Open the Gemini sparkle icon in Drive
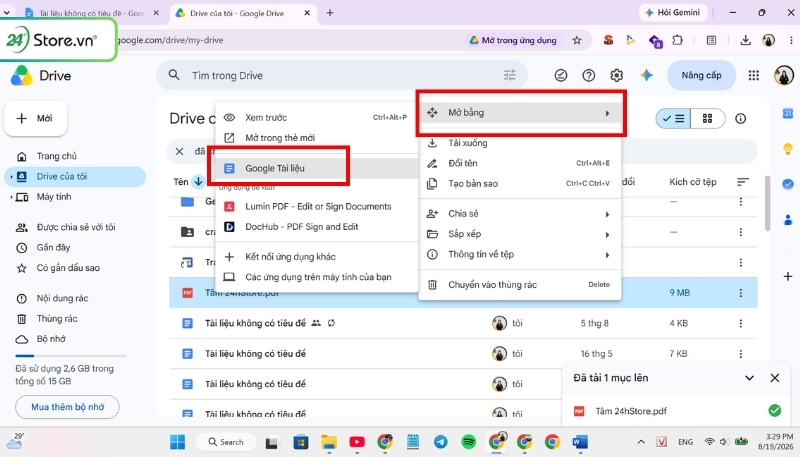The width and height of the screenshot is (800, 457). (646, 75)
